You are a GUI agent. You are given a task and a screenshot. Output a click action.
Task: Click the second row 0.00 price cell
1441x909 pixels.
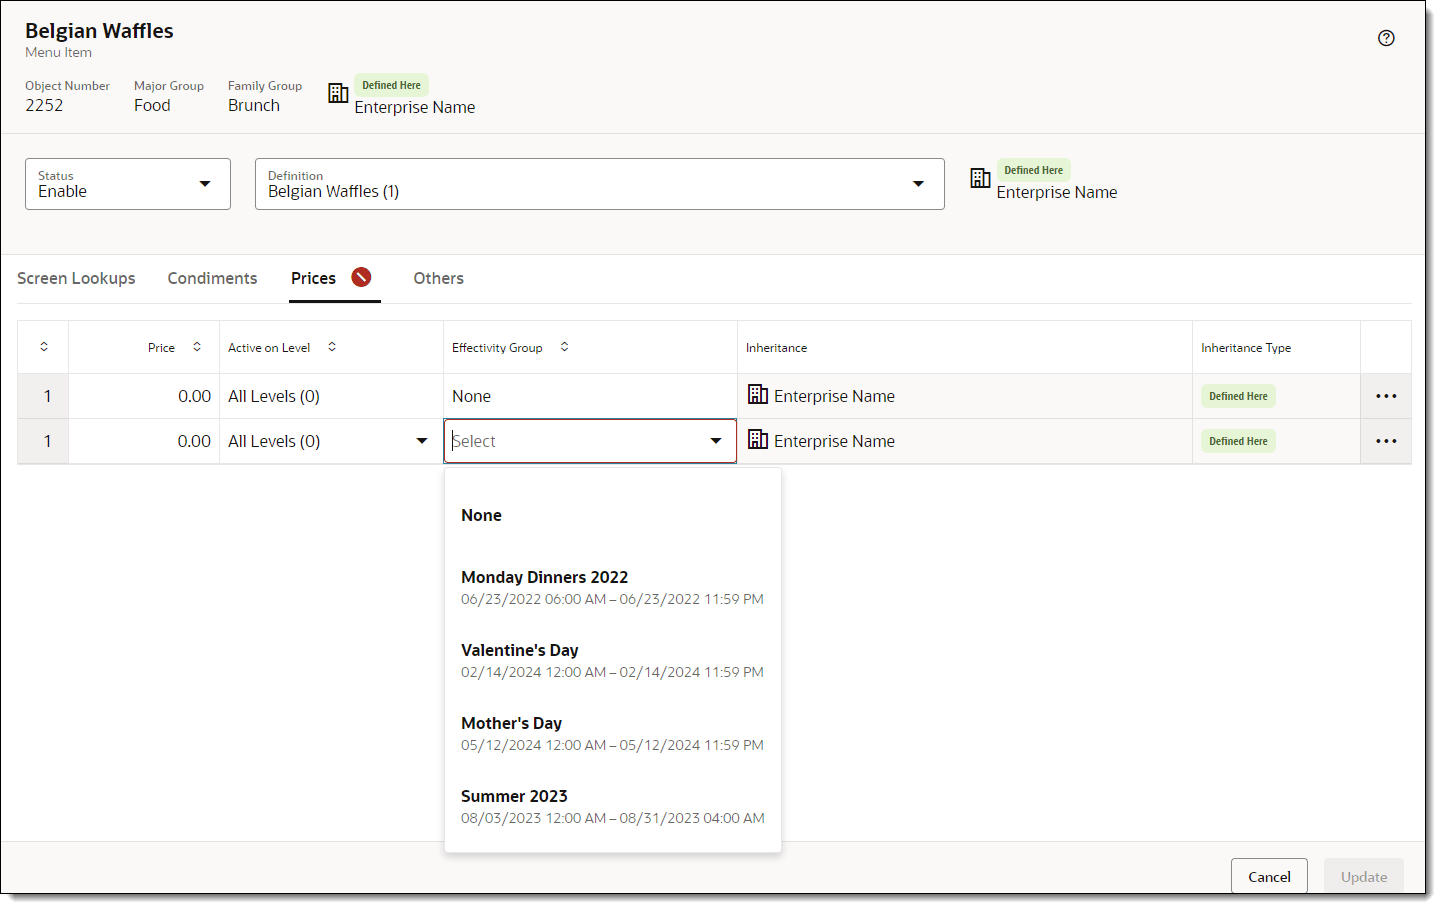coord(144,441)
